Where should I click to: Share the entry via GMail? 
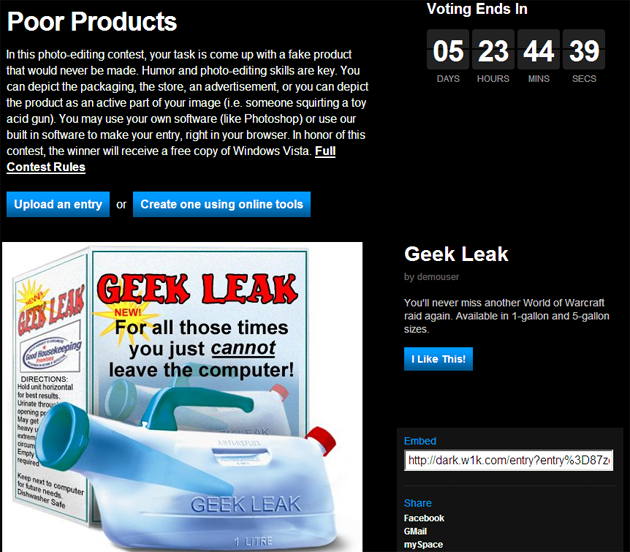click(x=415, y=531)
